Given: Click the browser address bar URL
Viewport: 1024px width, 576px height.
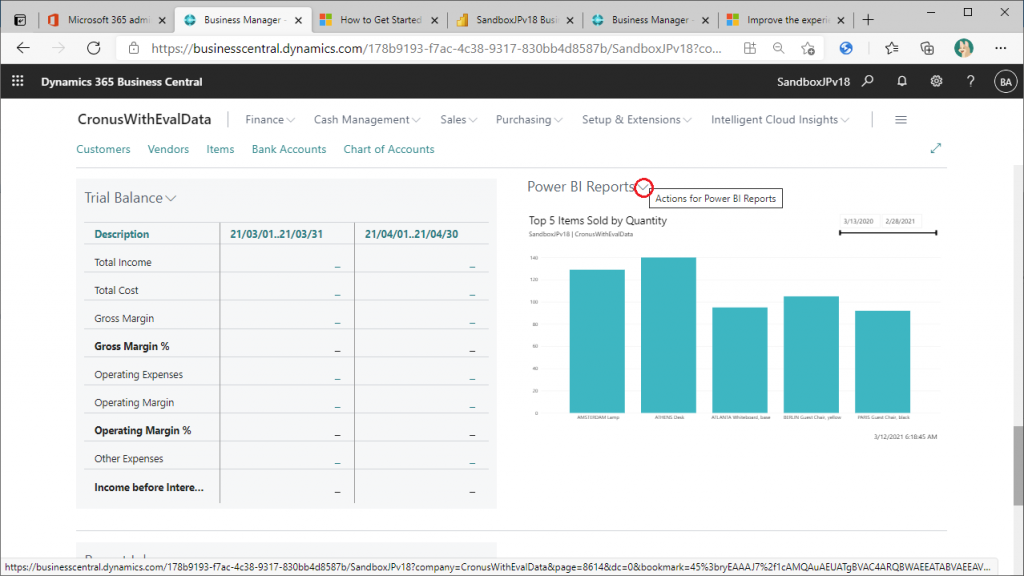Looking at the screenshot, I should (x=436, y=48).
